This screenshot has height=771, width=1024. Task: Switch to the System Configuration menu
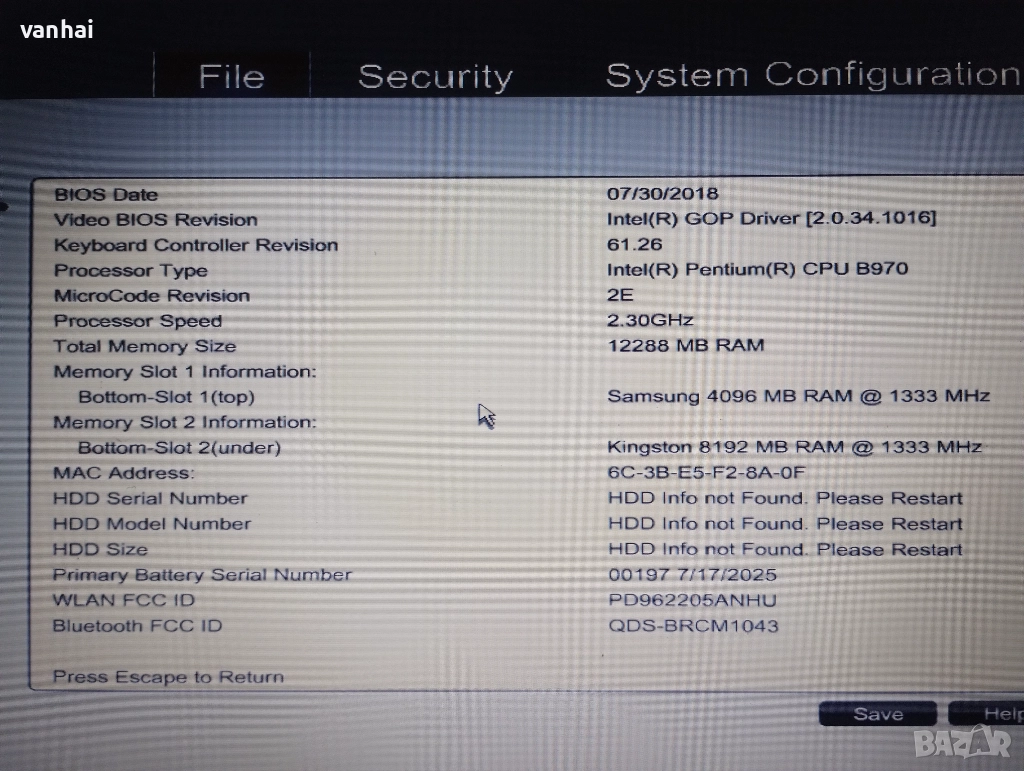coord(812,75)
